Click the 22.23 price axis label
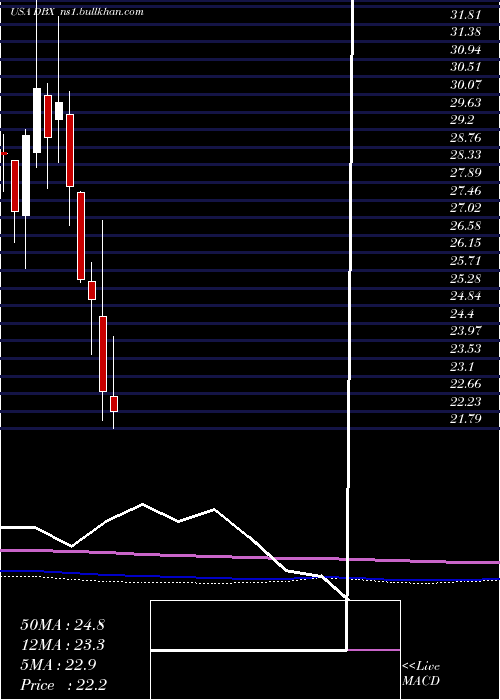The width and height of the screenshot is (500, 700). coord(466,401)
